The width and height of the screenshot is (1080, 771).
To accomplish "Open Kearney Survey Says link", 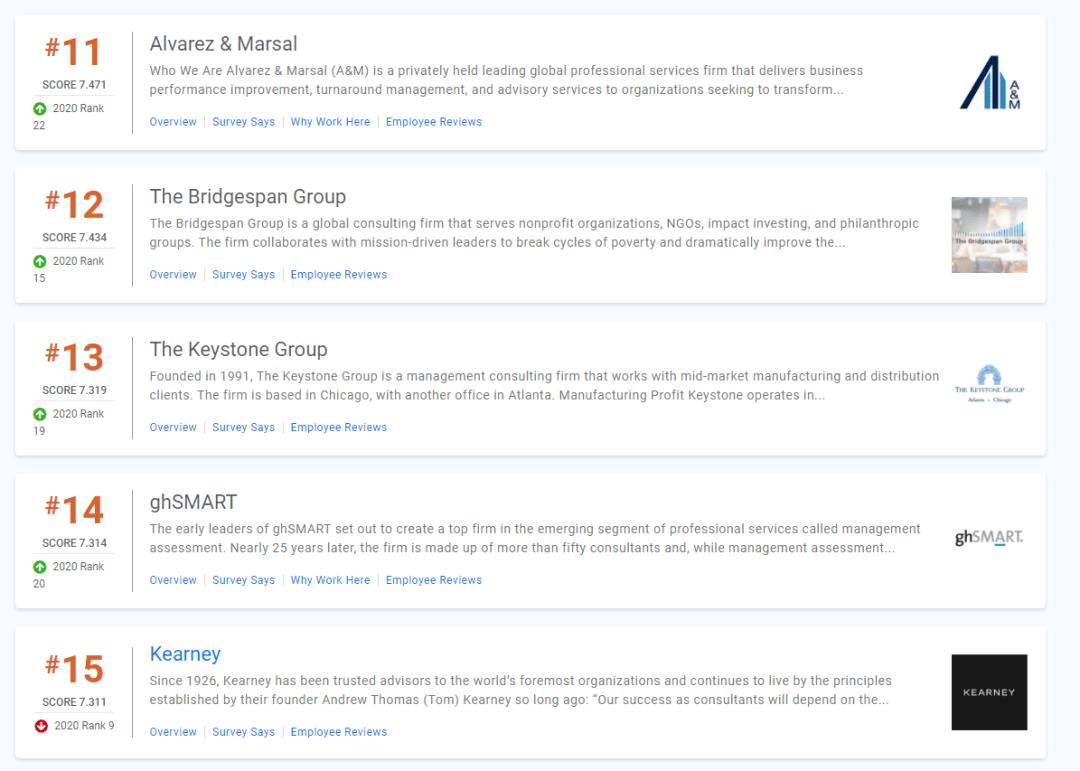I will pos(243,732).
